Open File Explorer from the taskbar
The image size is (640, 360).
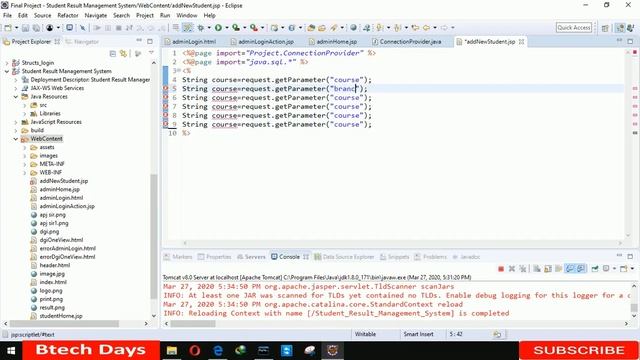171,350
